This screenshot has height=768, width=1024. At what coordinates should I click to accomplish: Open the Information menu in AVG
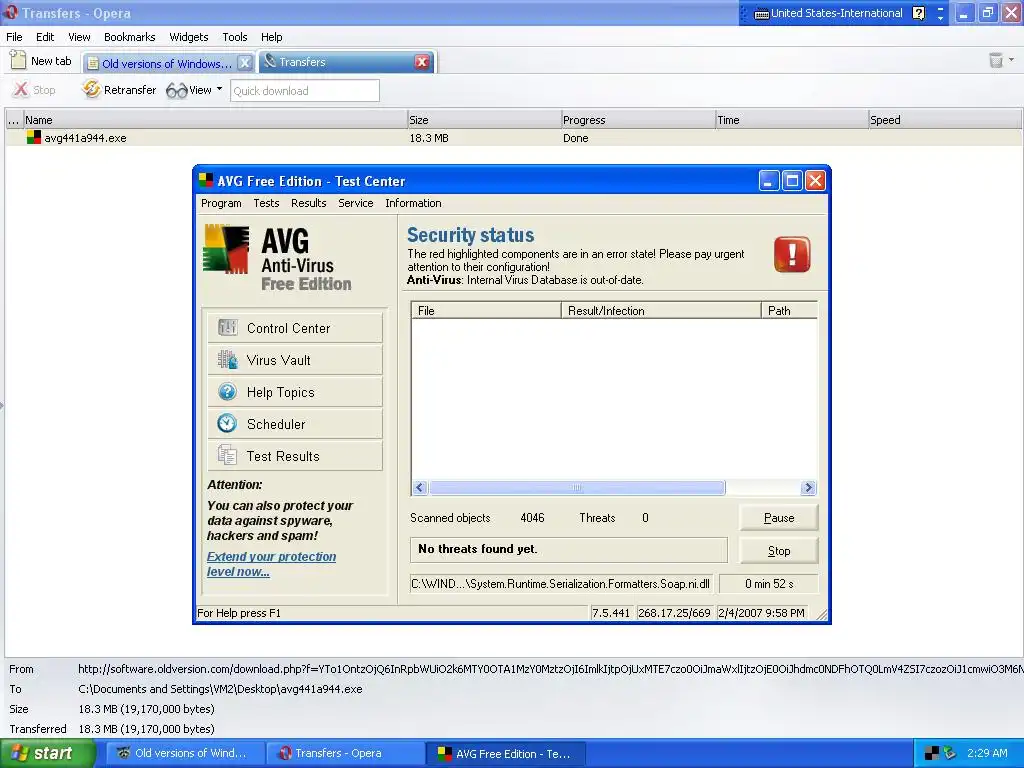(x=413, y=203)
